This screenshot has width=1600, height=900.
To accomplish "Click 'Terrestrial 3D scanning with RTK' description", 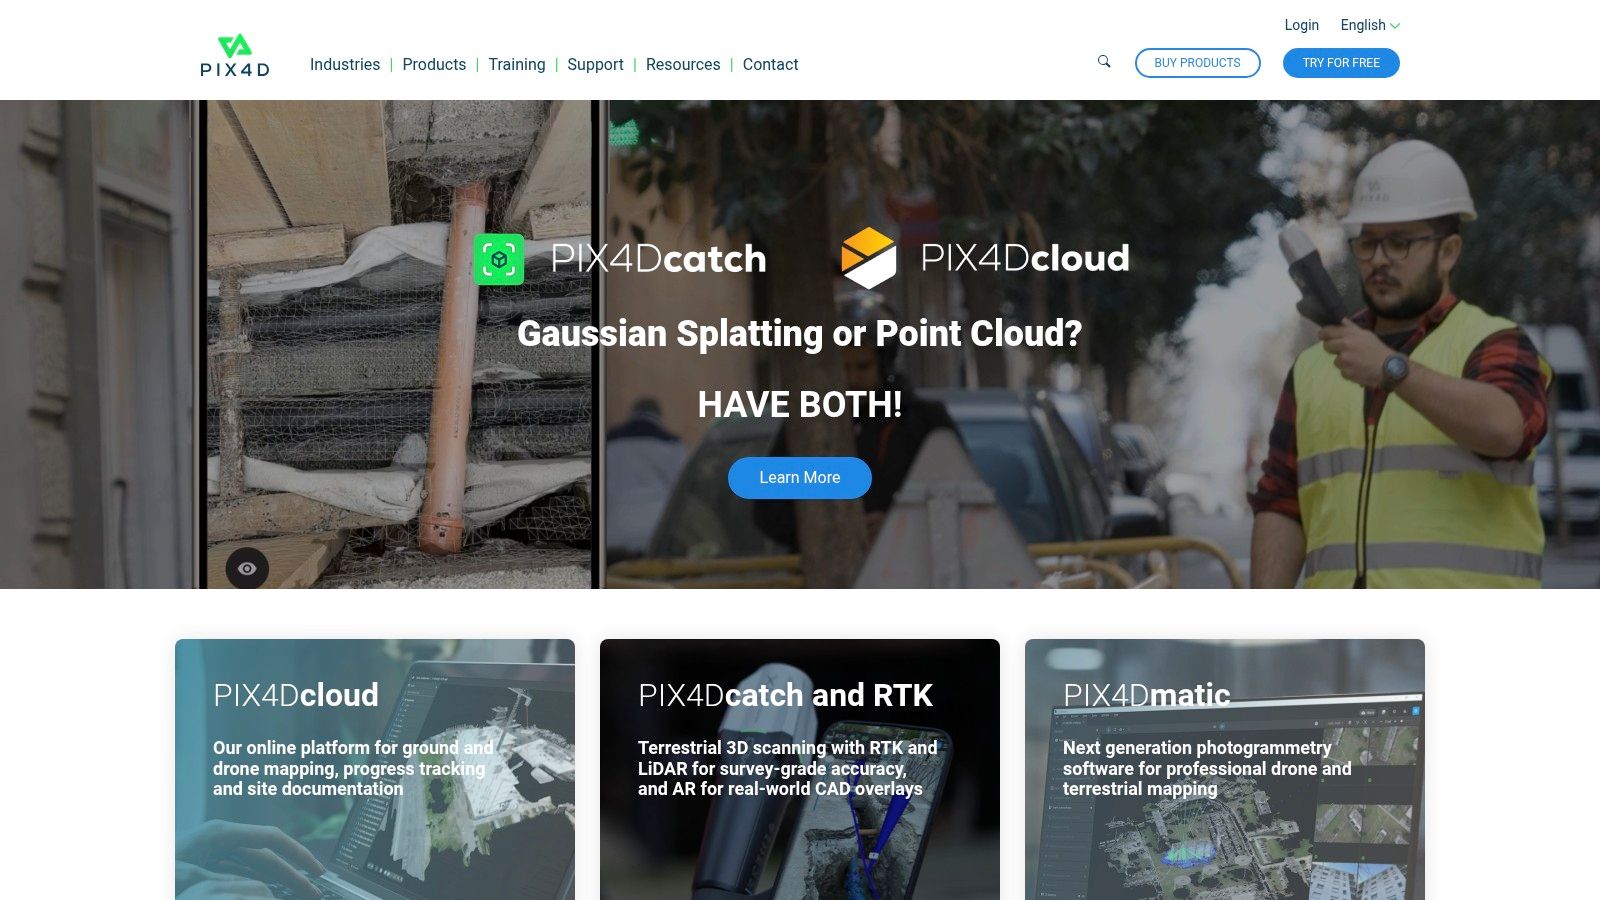I will point(788,768).
